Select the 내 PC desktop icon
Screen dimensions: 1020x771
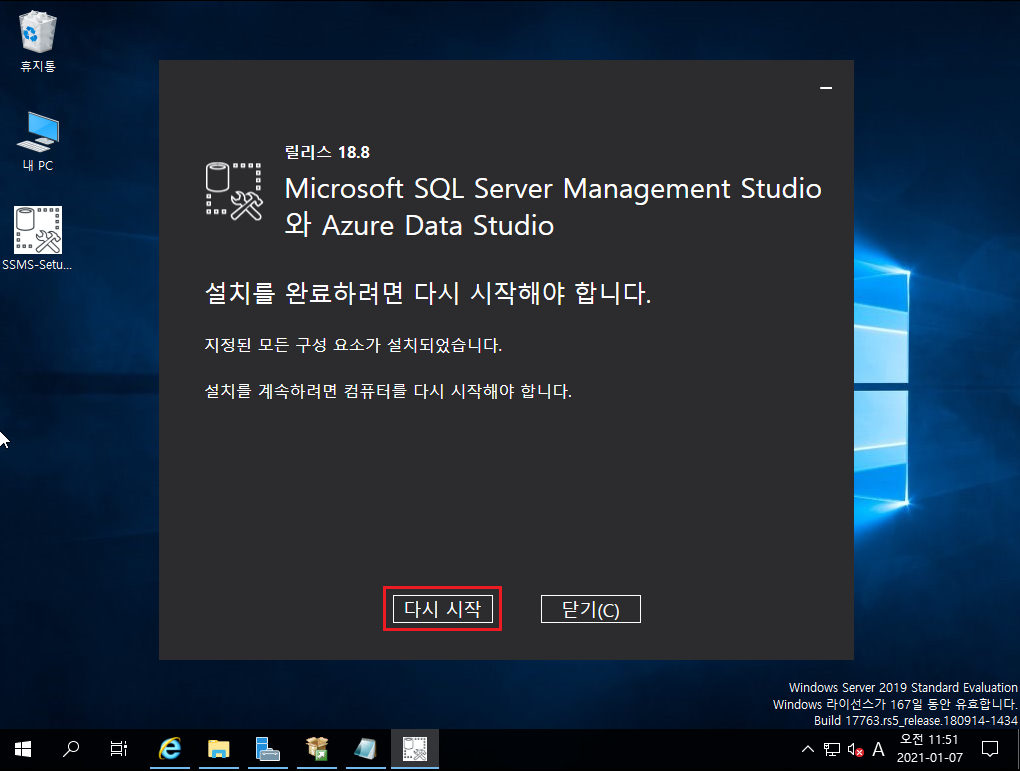click(x=38, y=141)
